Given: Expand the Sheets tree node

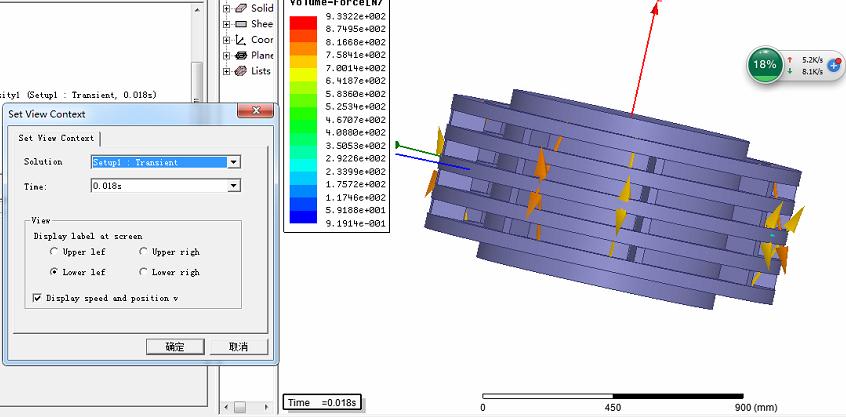Looking at the screenshot, I should pos(227,24).
